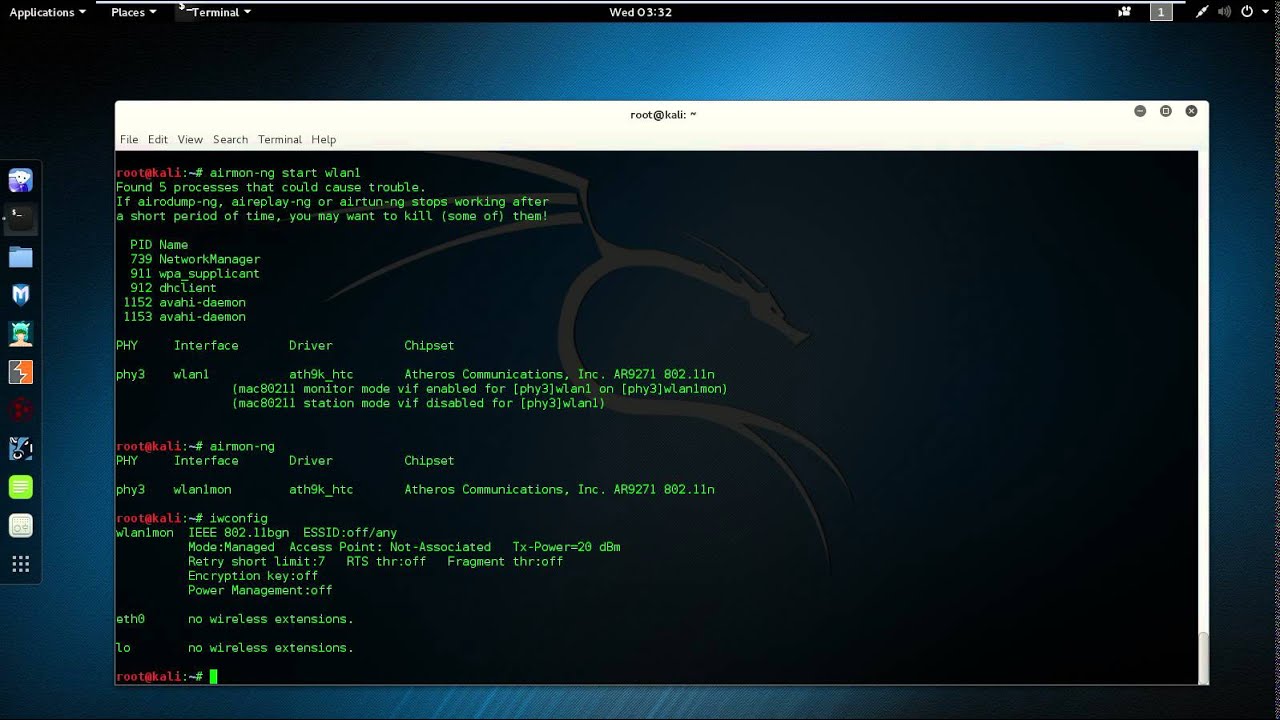Viewport: 1280px width, 720px height.
Task: Open the File menu
Action: (x=129, y=139)
